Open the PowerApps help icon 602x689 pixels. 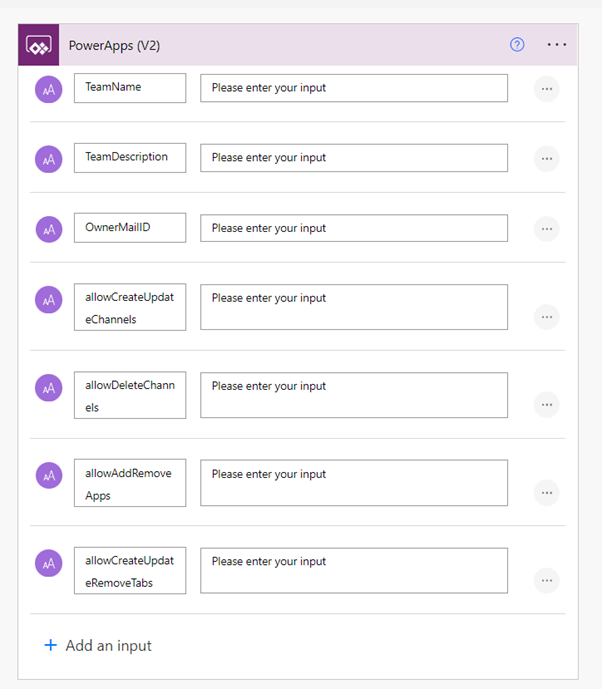(517, 45)
